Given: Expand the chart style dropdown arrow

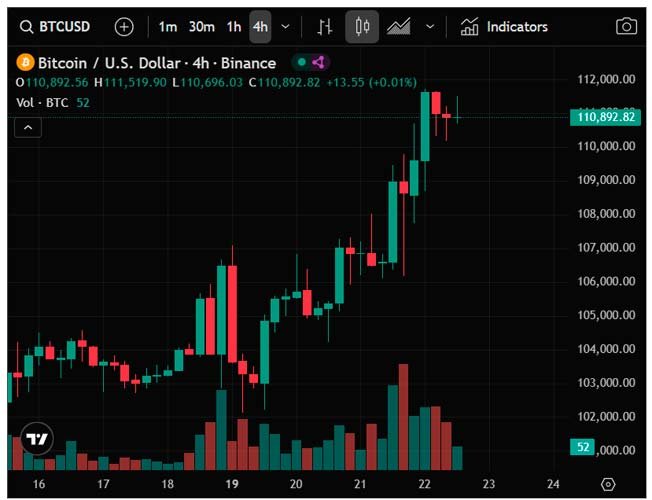Looking at the screenshot, I should click(430, 27).
